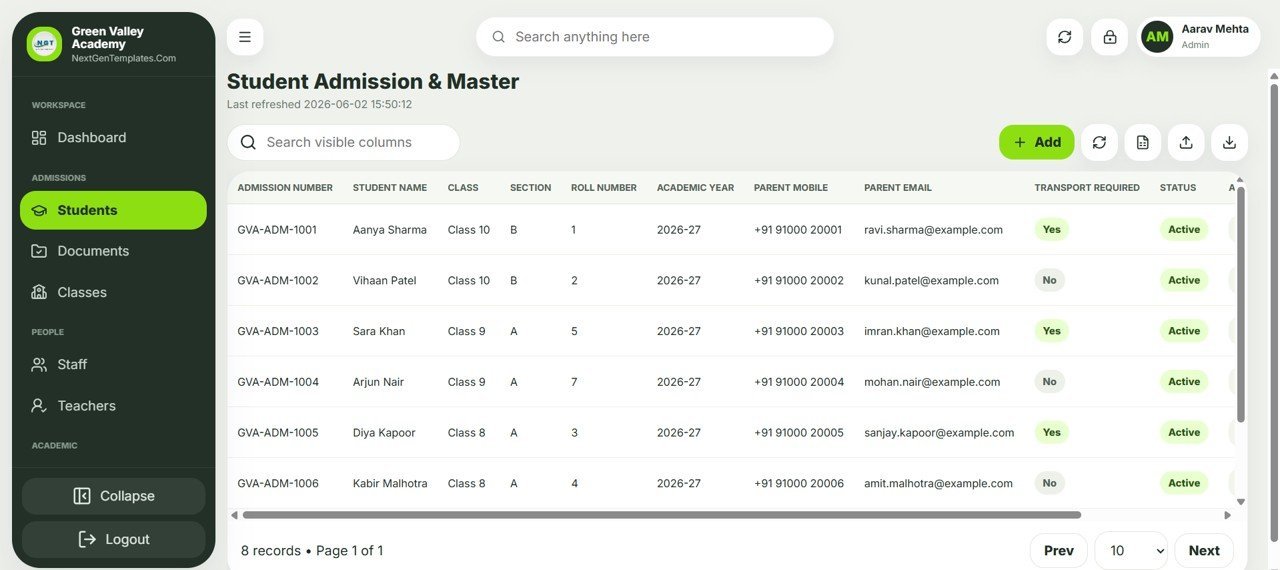Click the table vertical scrollbar thumb
Image resolution: width=1280 pixels, height=570 pixels.
[x=1241, y=304]
